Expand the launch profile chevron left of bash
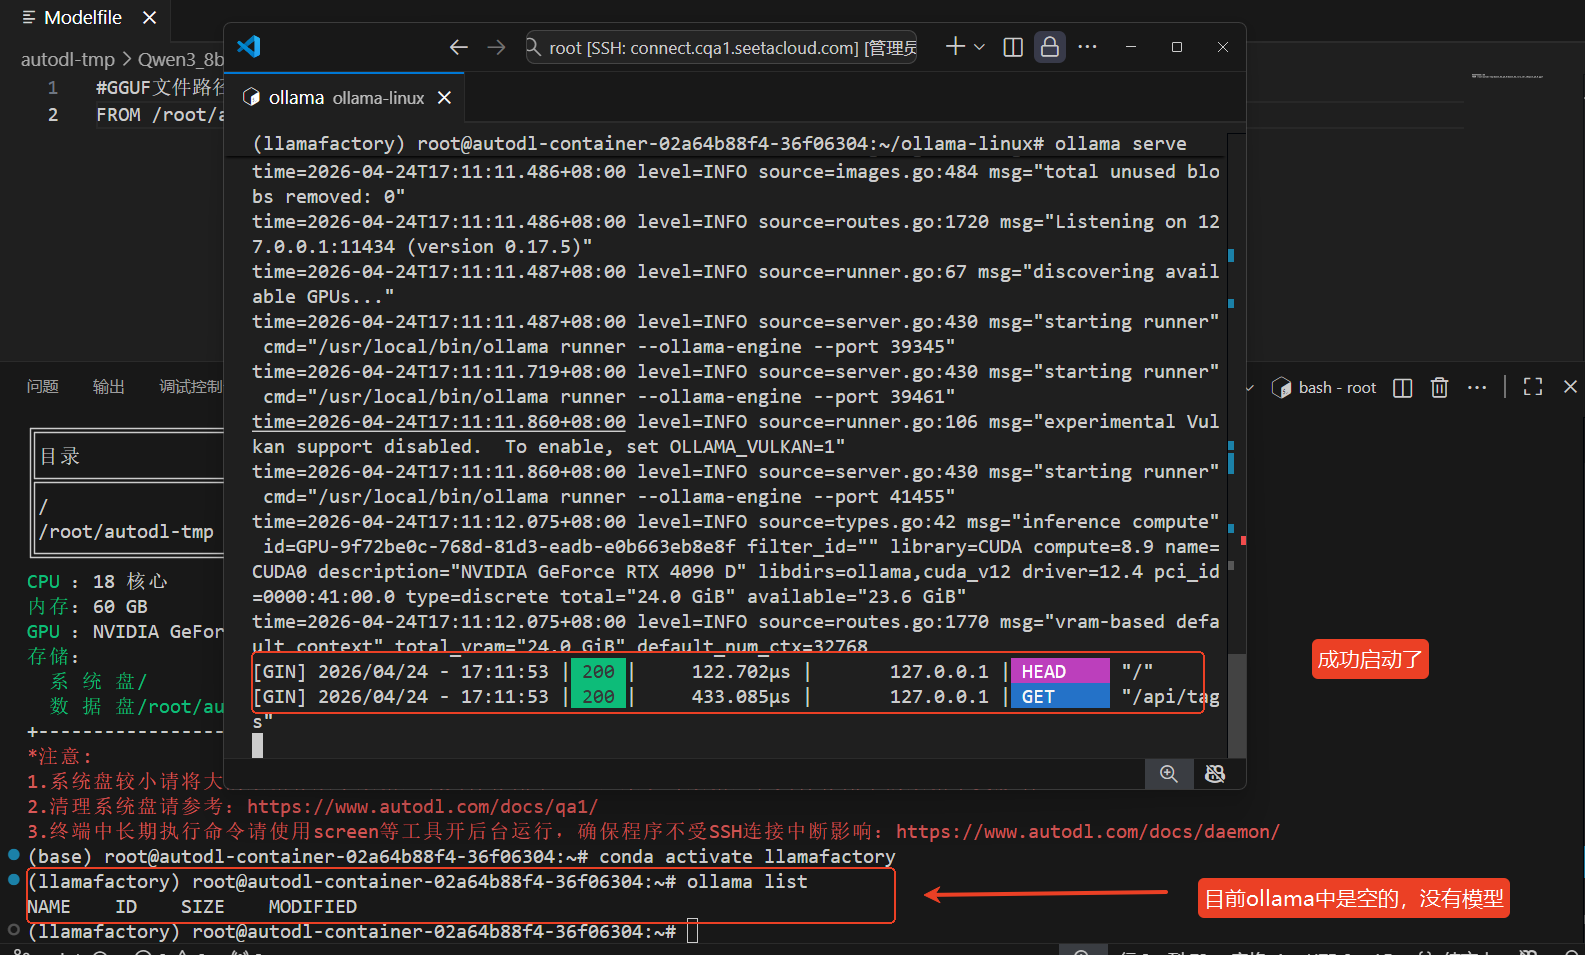The image size is (1585, 955). coord(1250,388)
